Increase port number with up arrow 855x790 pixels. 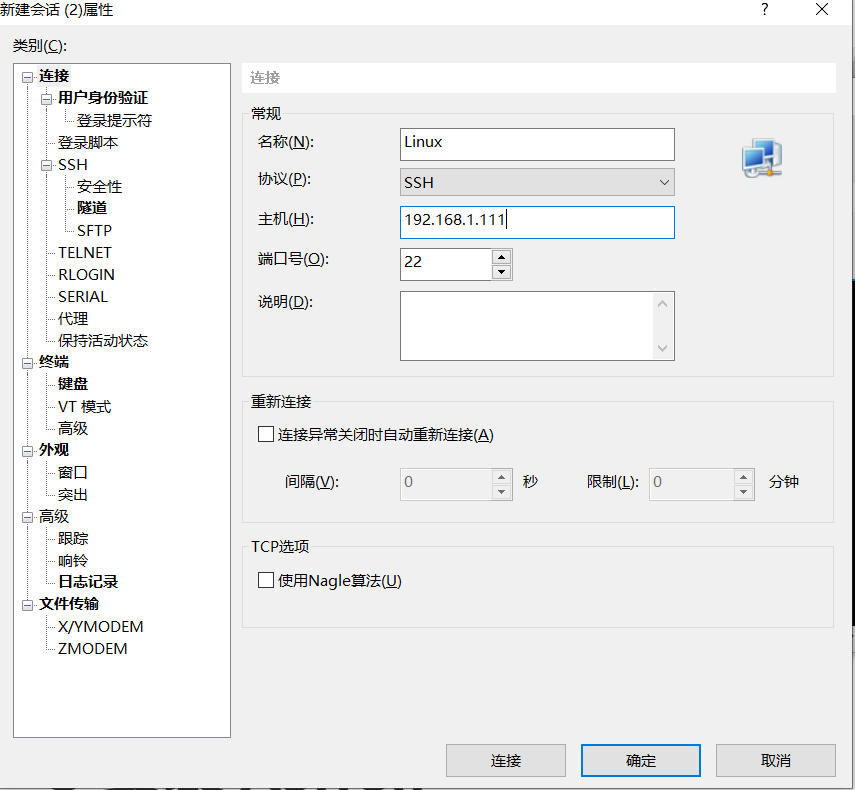(501, 257)
